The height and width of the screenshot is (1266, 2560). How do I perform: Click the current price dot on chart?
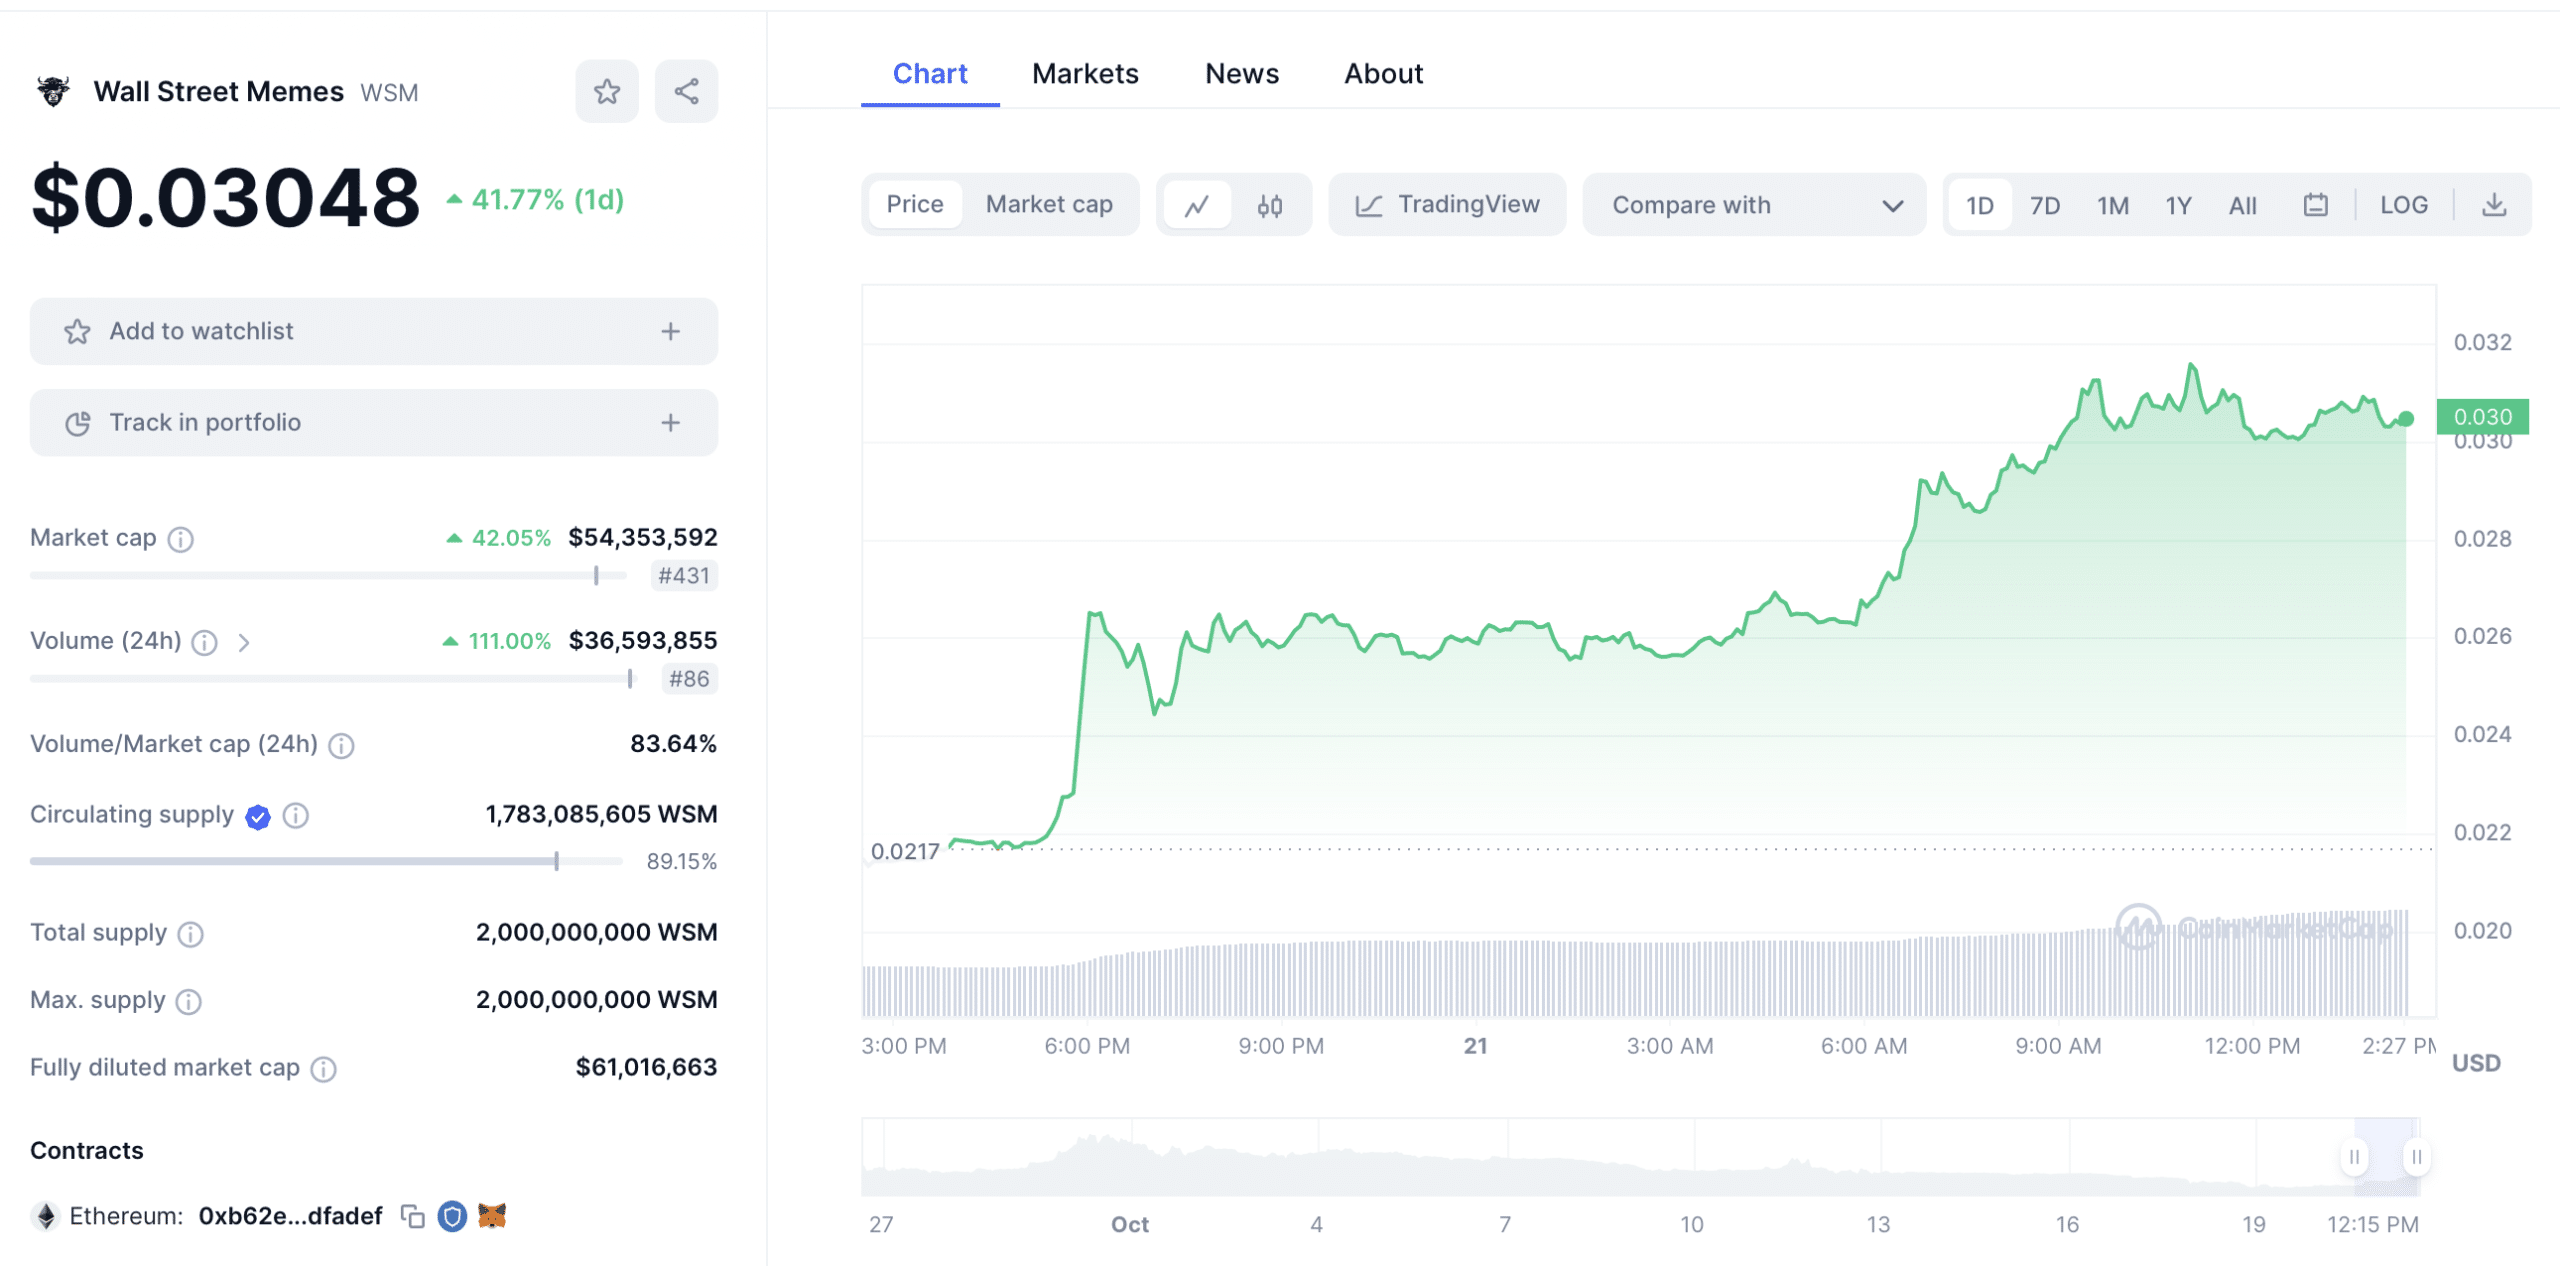click(2406, 419)
